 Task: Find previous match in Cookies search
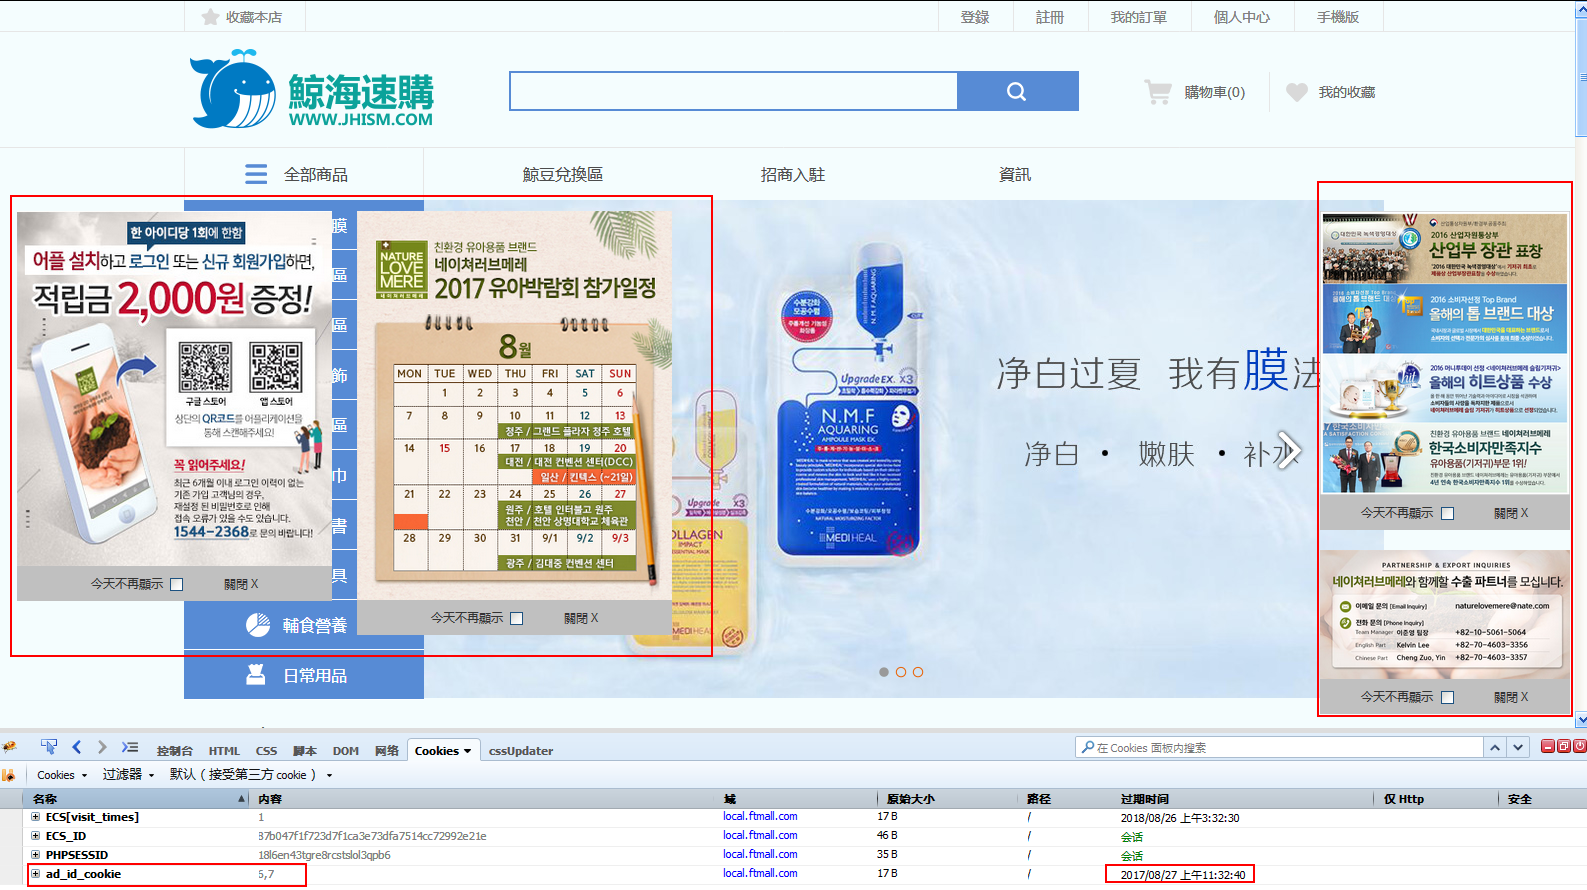click(1495, 747)
